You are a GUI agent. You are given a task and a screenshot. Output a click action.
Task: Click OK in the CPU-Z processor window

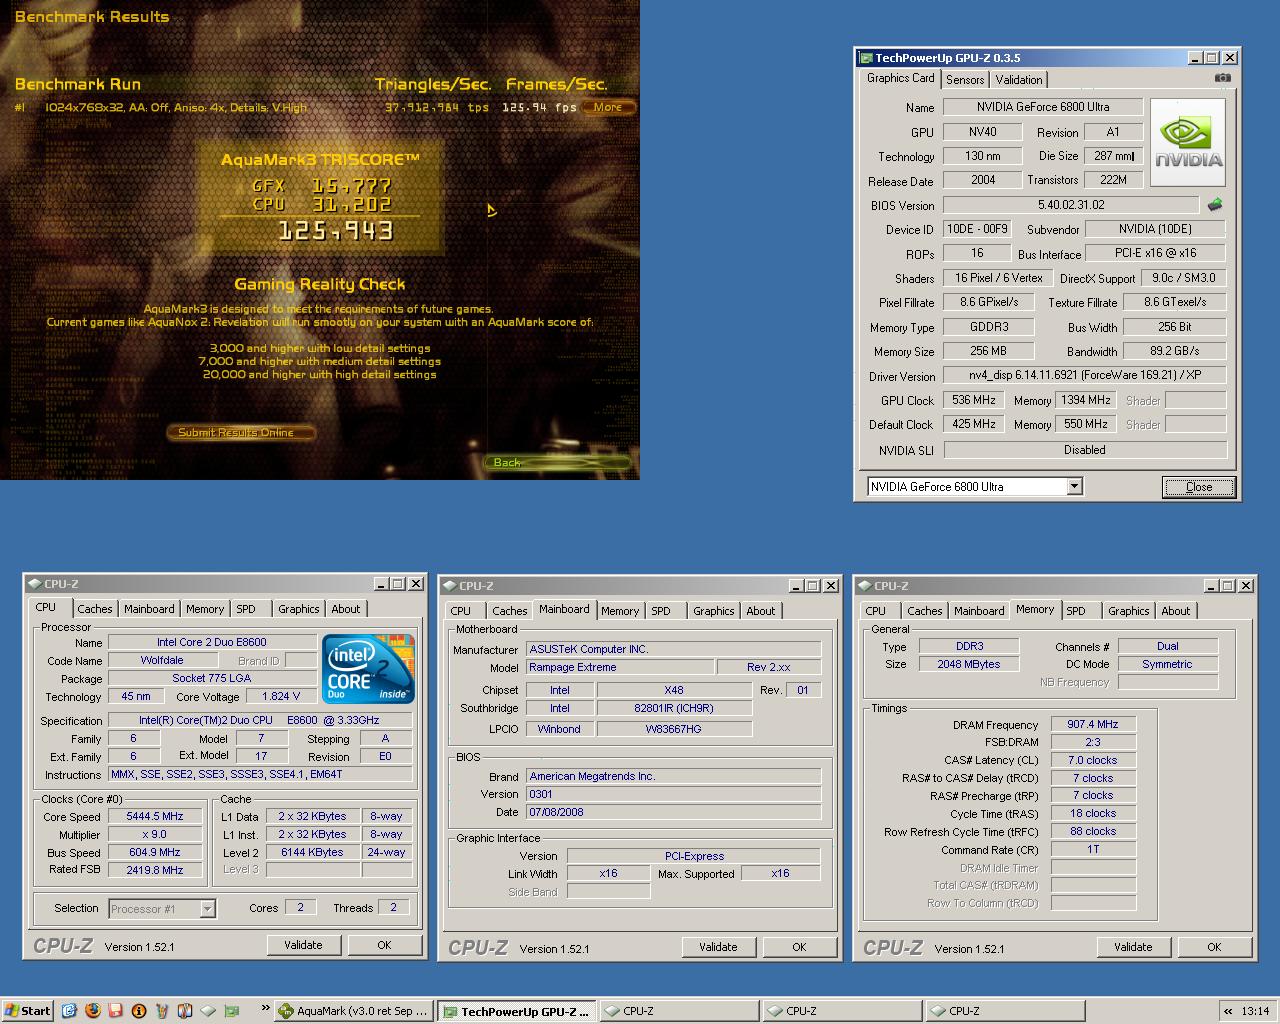pyautogui.click(x=384, y=945)
